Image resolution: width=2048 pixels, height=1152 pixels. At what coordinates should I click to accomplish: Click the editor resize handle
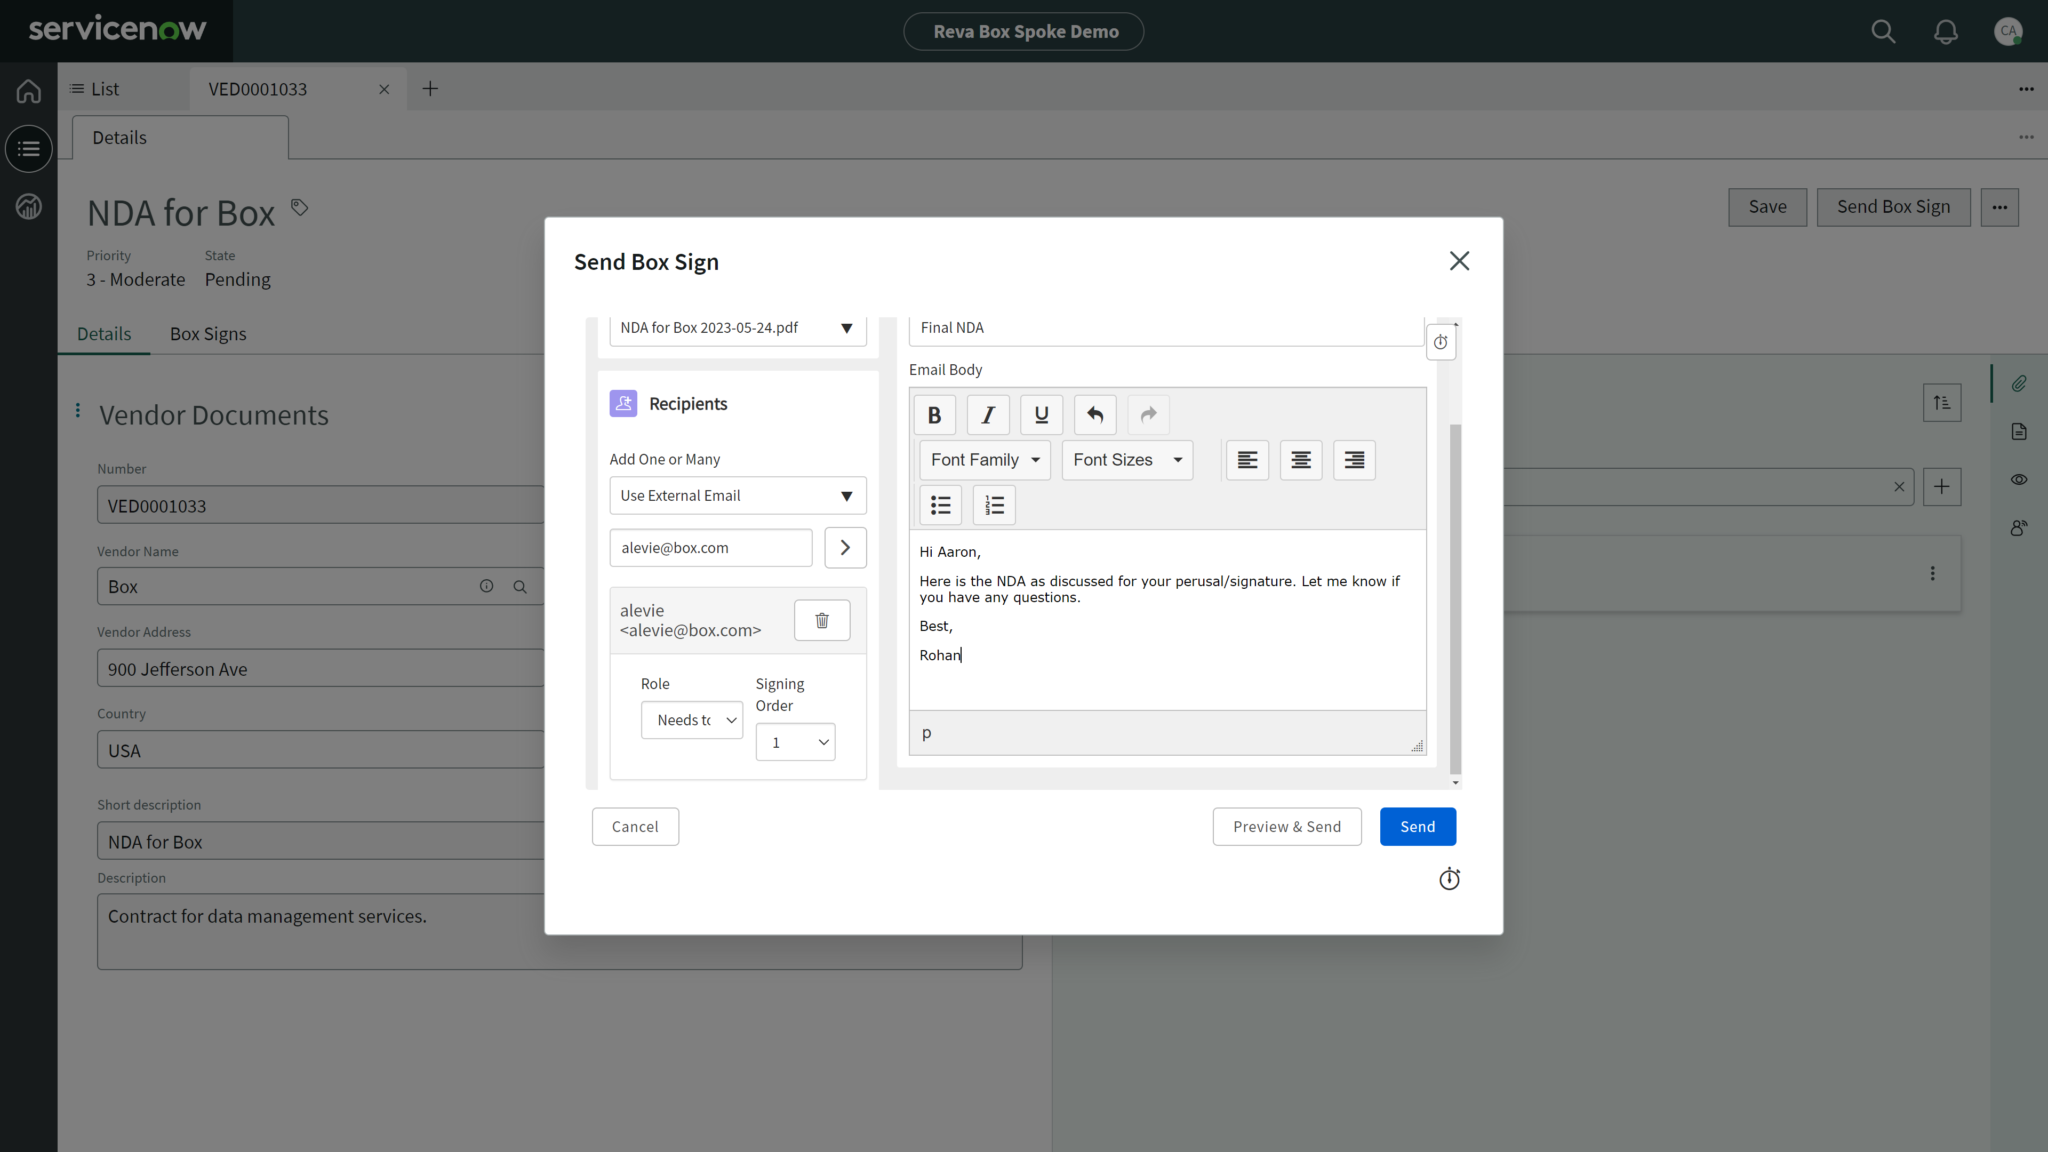(x=1417, y=746)
